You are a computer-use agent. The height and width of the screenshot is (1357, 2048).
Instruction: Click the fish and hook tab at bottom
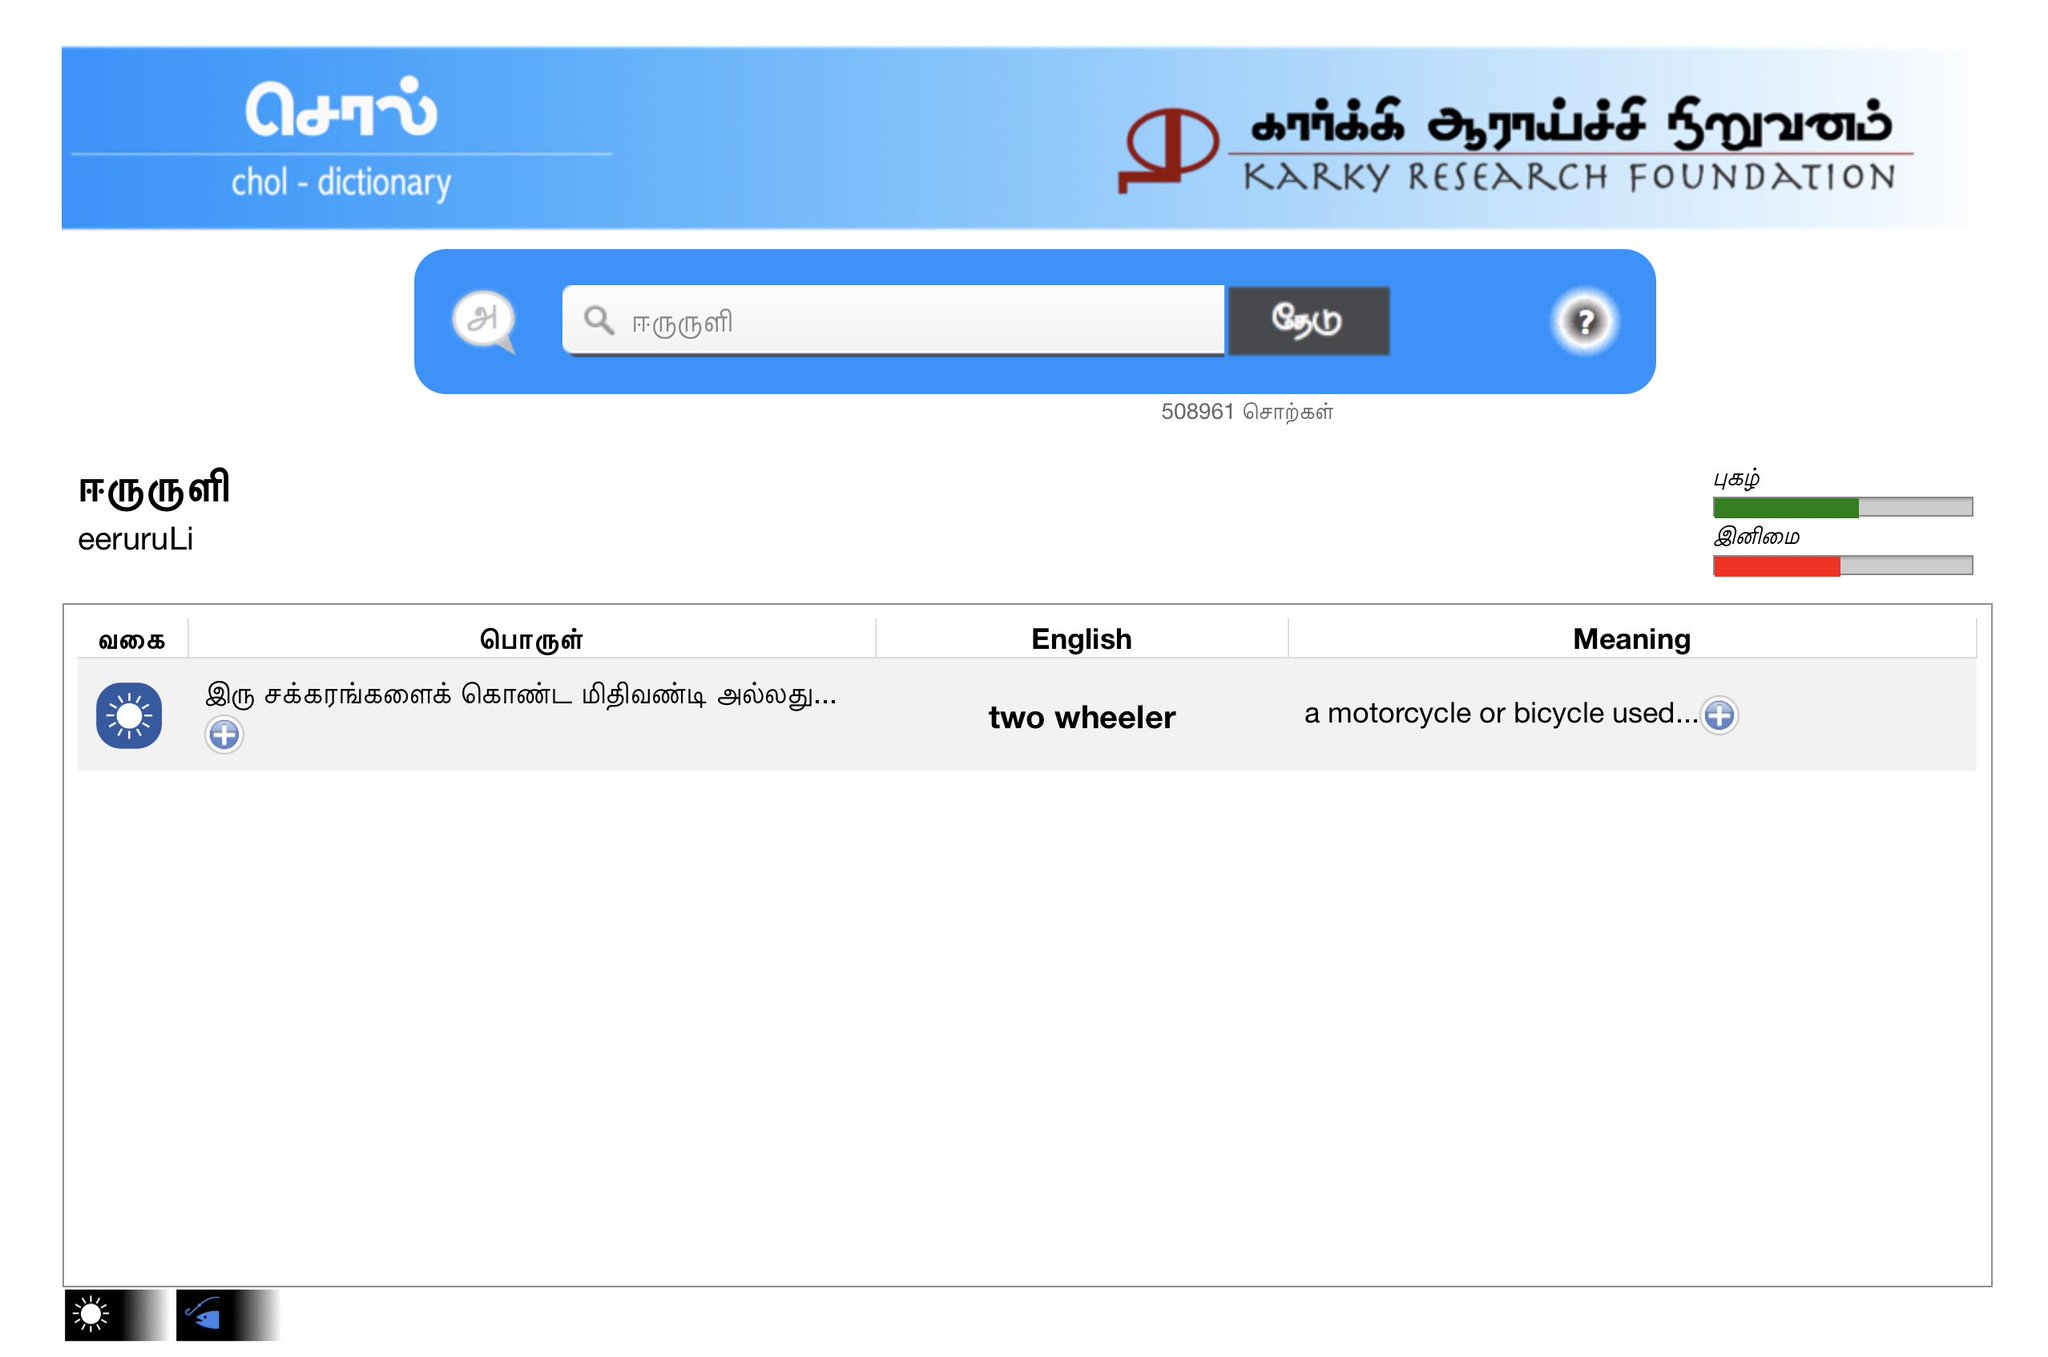click(x=205, y=1314)
